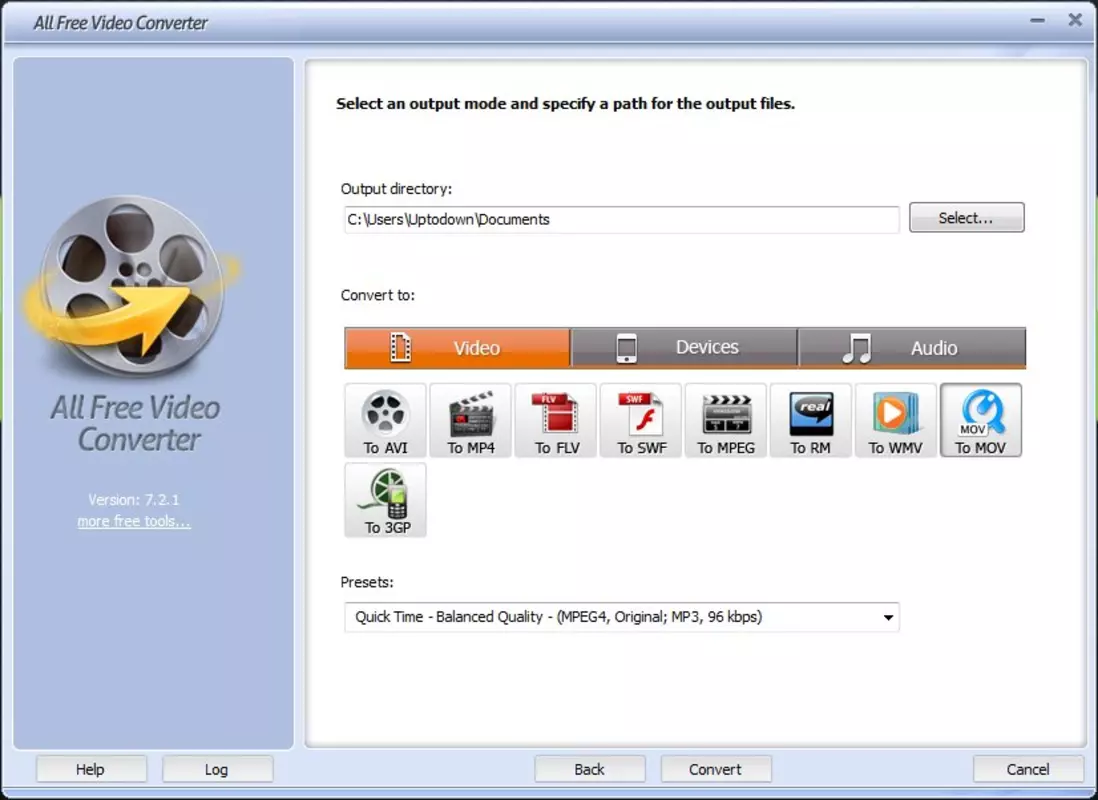Select the To MPEG format icon
Screen dimensions: 1098x800
tap(726, 420)
